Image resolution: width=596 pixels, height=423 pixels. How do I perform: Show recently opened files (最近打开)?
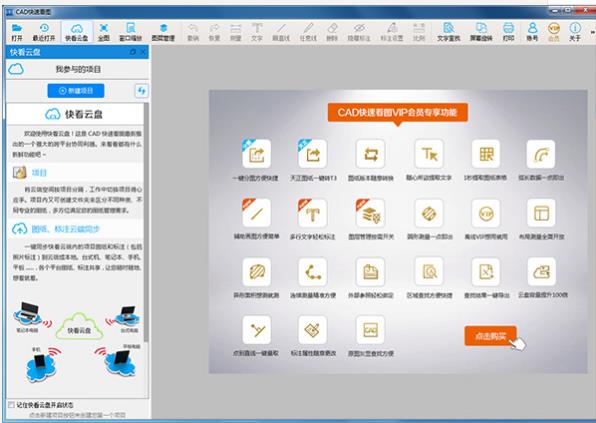[x=44, y=32]
